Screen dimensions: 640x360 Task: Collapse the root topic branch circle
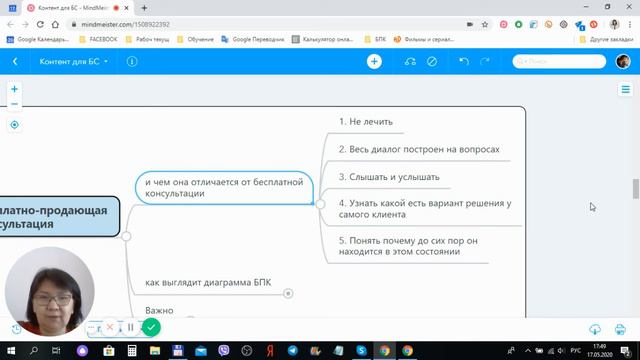(x=126, y=236)
